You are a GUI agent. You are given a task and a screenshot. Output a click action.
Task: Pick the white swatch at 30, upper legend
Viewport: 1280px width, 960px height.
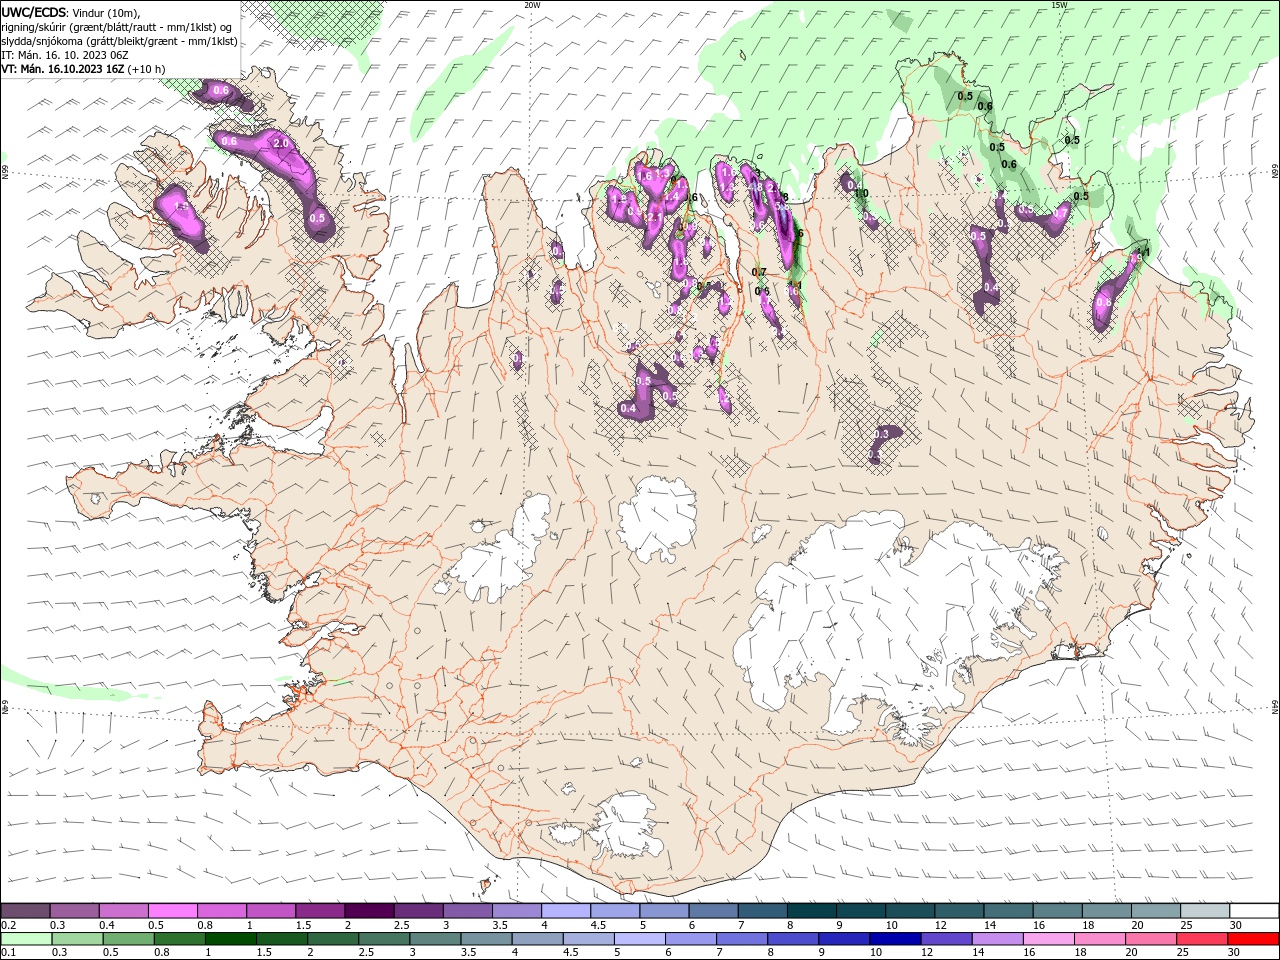[x=1252, y=910]
